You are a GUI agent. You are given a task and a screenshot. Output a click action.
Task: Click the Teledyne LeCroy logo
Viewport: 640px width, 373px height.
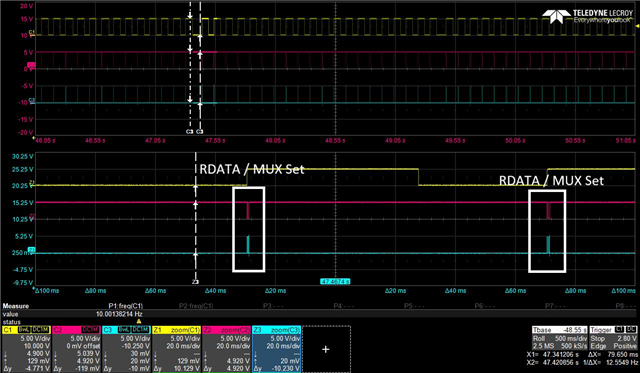tap(587, 17)
